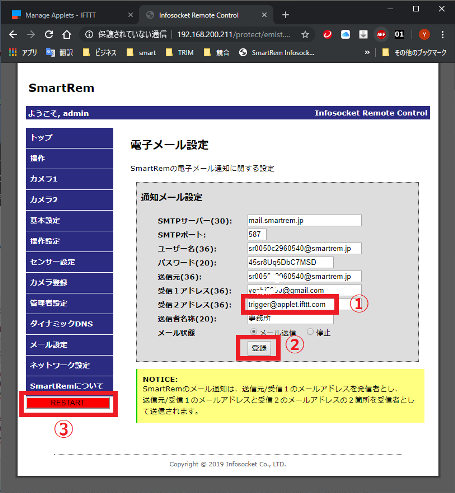Click the 電子メール設定 heading
Image resolution: width=455 pixels, height=493 pixels.
[169, 145]
